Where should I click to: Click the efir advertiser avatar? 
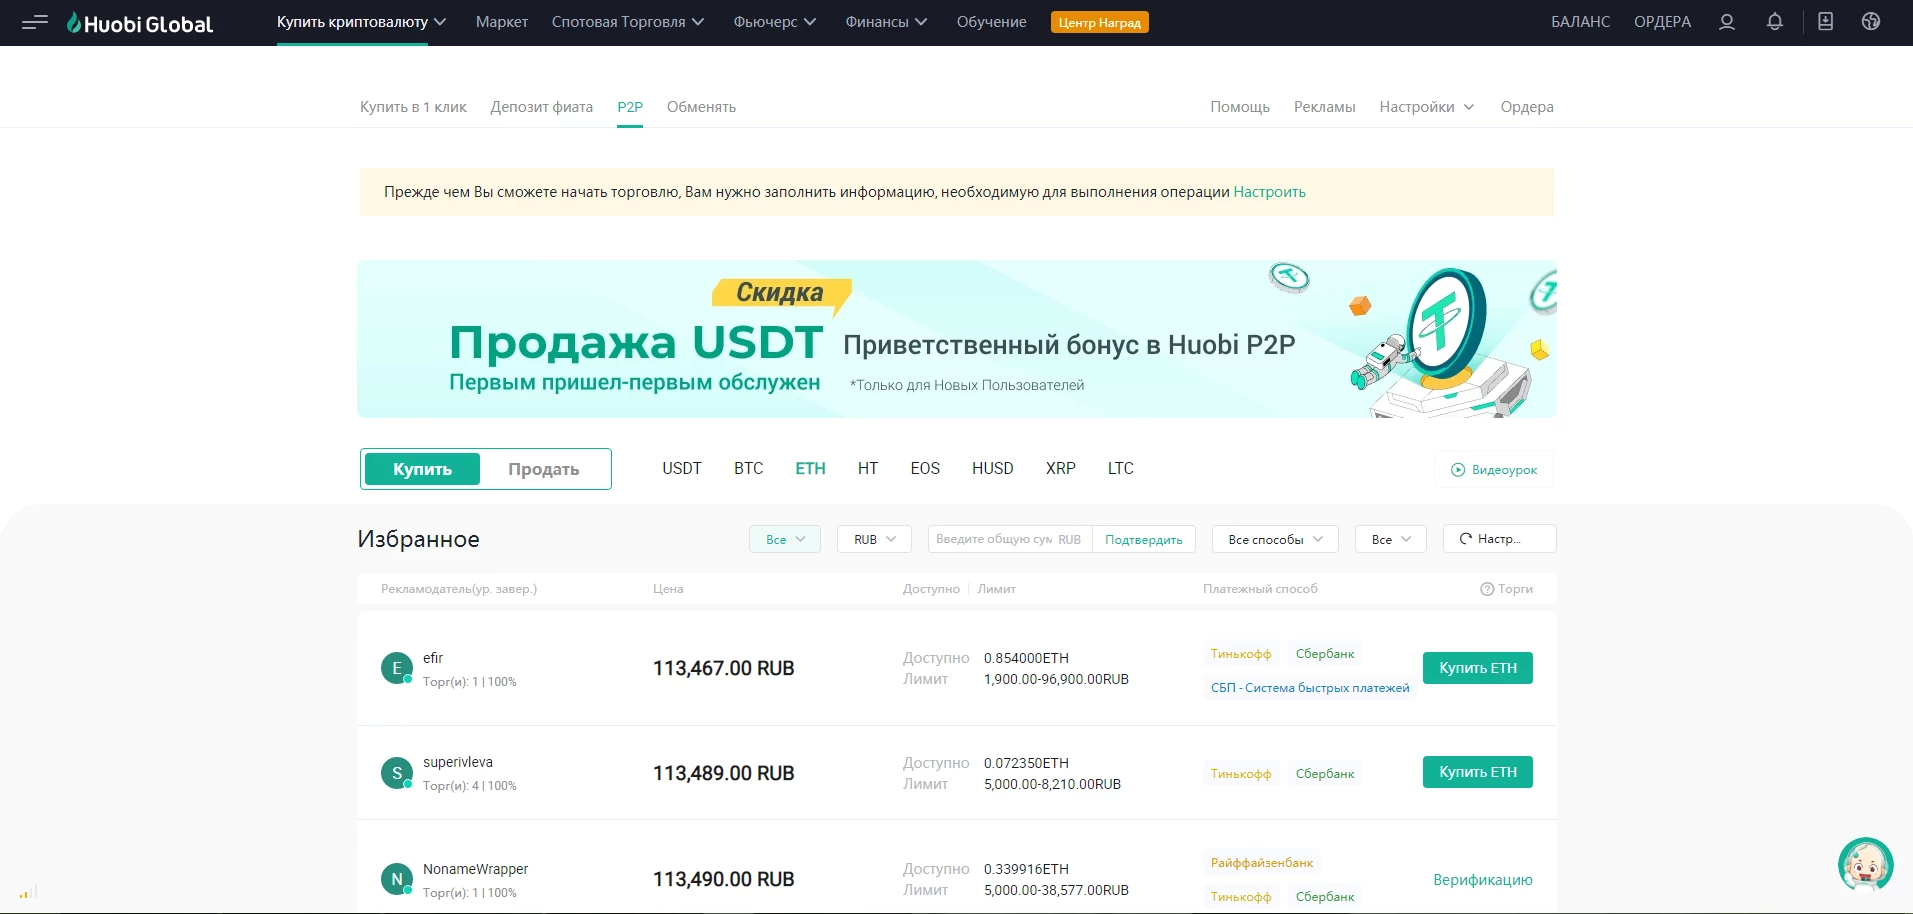pos(397,668)
